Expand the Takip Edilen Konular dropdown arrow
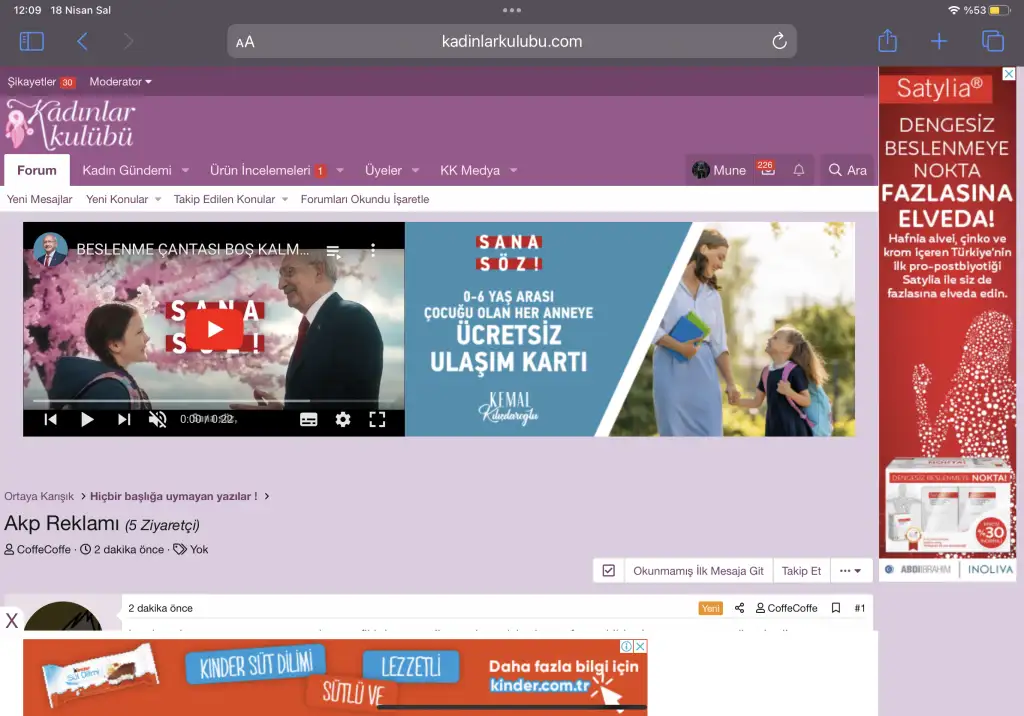 click(x=285, y=199)
